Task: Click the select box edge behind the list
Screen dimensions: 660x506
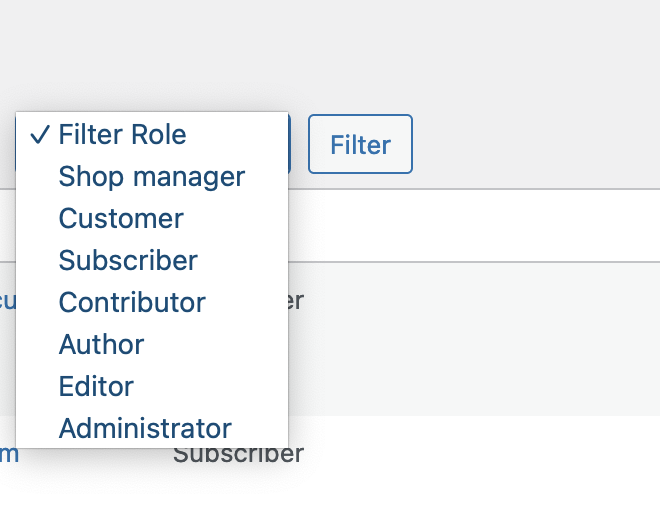Action: coord(290,144)
